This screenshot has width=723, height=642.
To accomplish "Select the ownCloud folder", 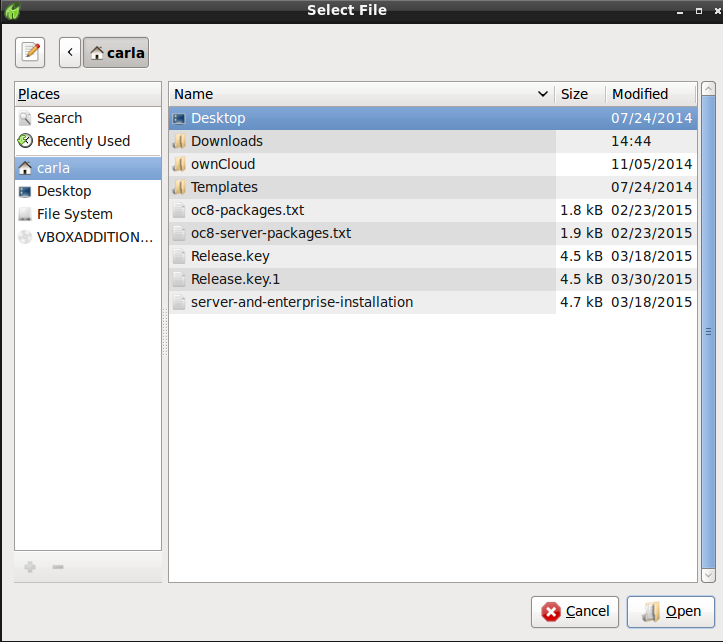I will point(223,164).
